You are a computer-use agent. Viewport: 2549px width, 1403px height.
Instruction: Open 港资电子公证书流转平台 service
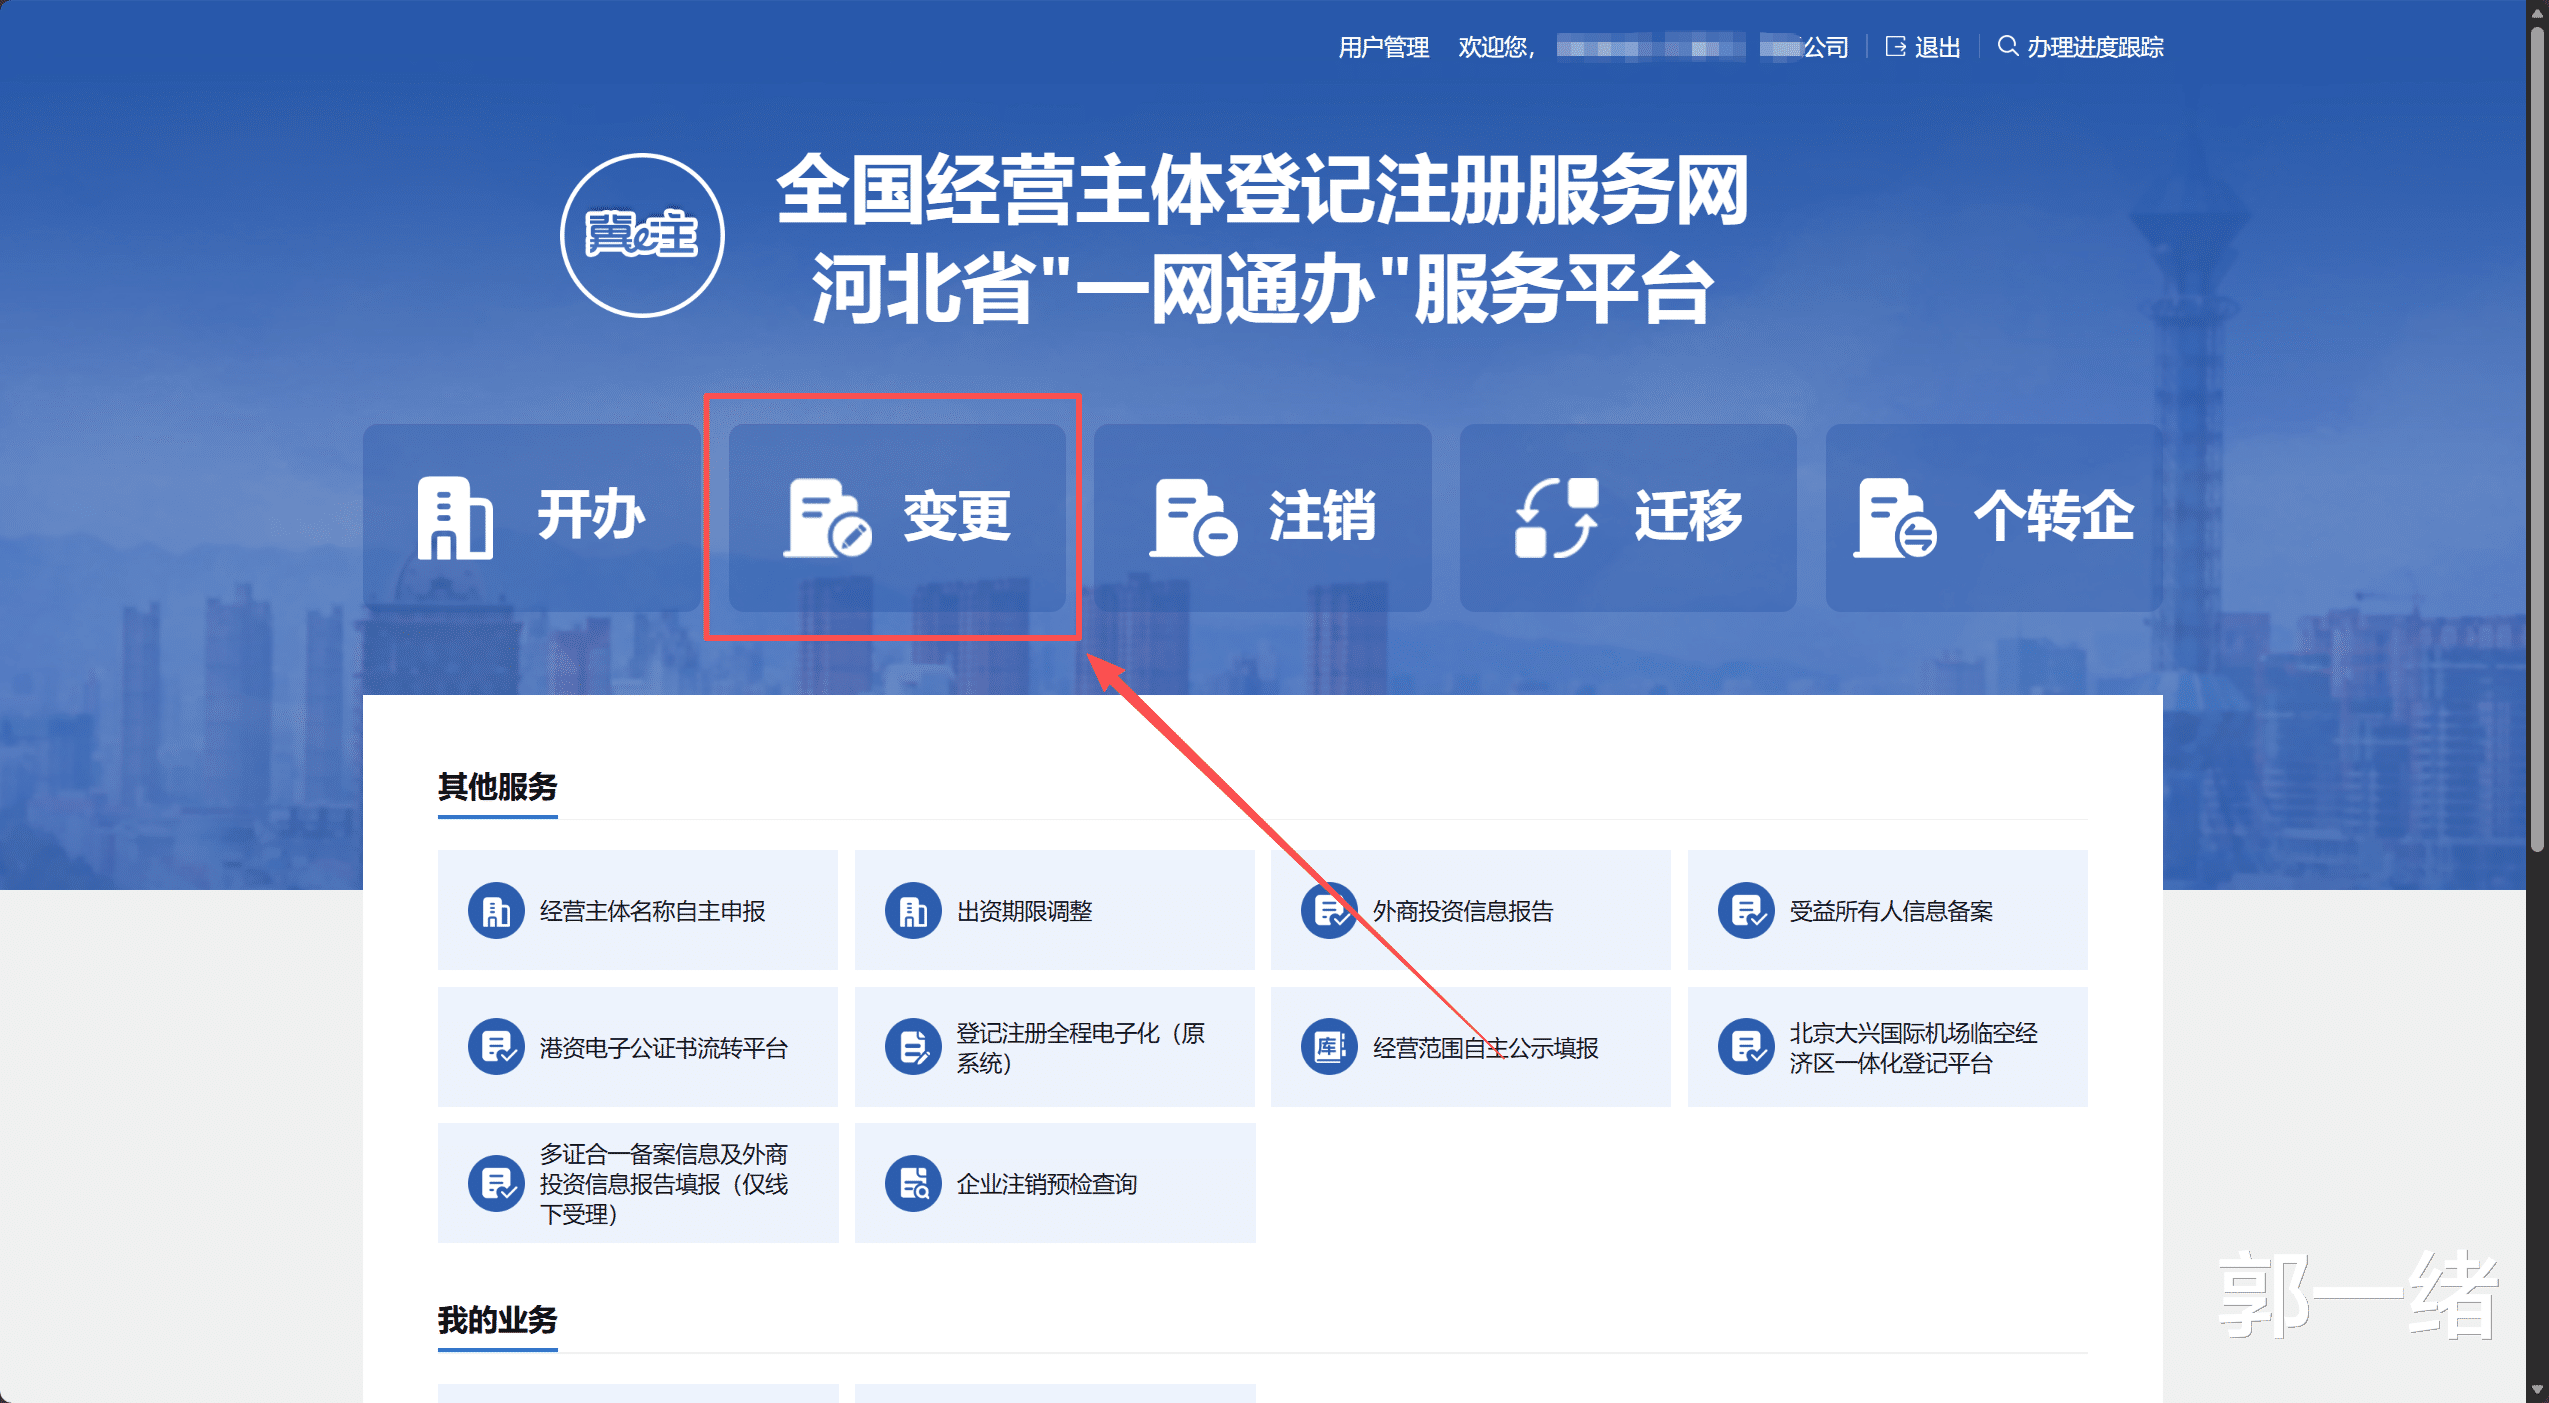coord(663,1047)
